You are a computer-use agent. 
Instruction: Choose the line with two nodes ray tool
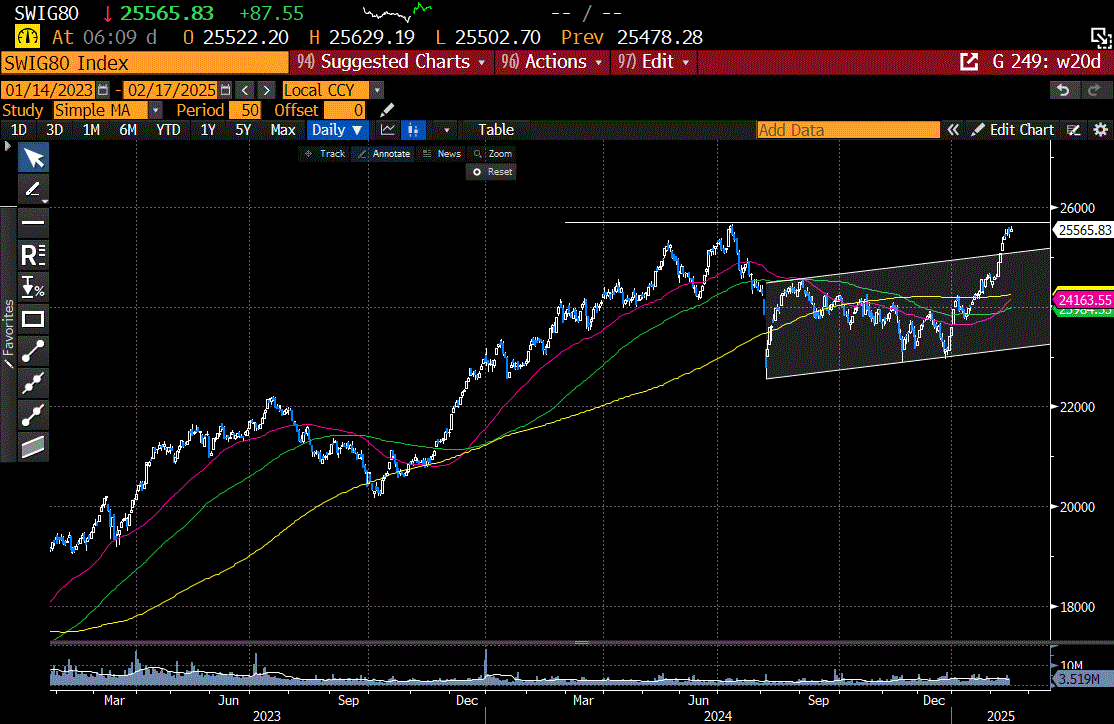point(33,415)
